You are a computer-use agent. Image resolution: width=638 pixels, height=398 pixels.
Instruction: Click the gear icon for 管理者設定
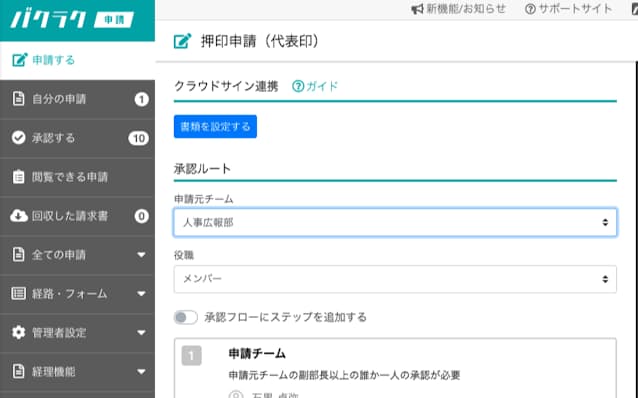[18, 332]
